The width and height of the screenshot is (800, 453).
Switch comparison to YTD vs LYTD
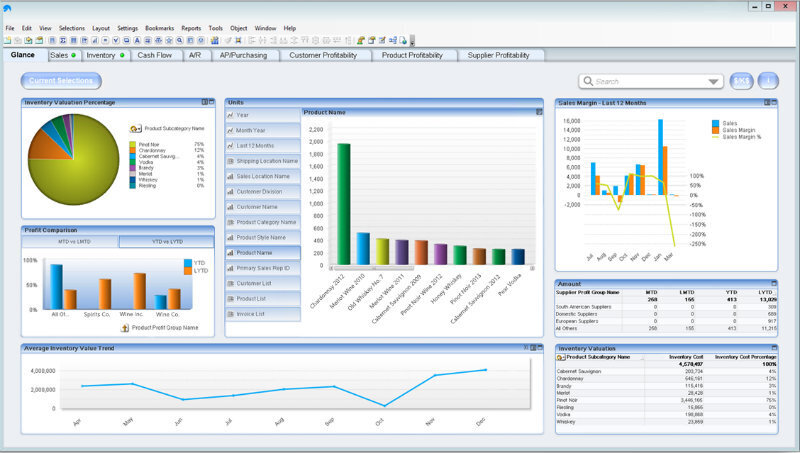164,242
